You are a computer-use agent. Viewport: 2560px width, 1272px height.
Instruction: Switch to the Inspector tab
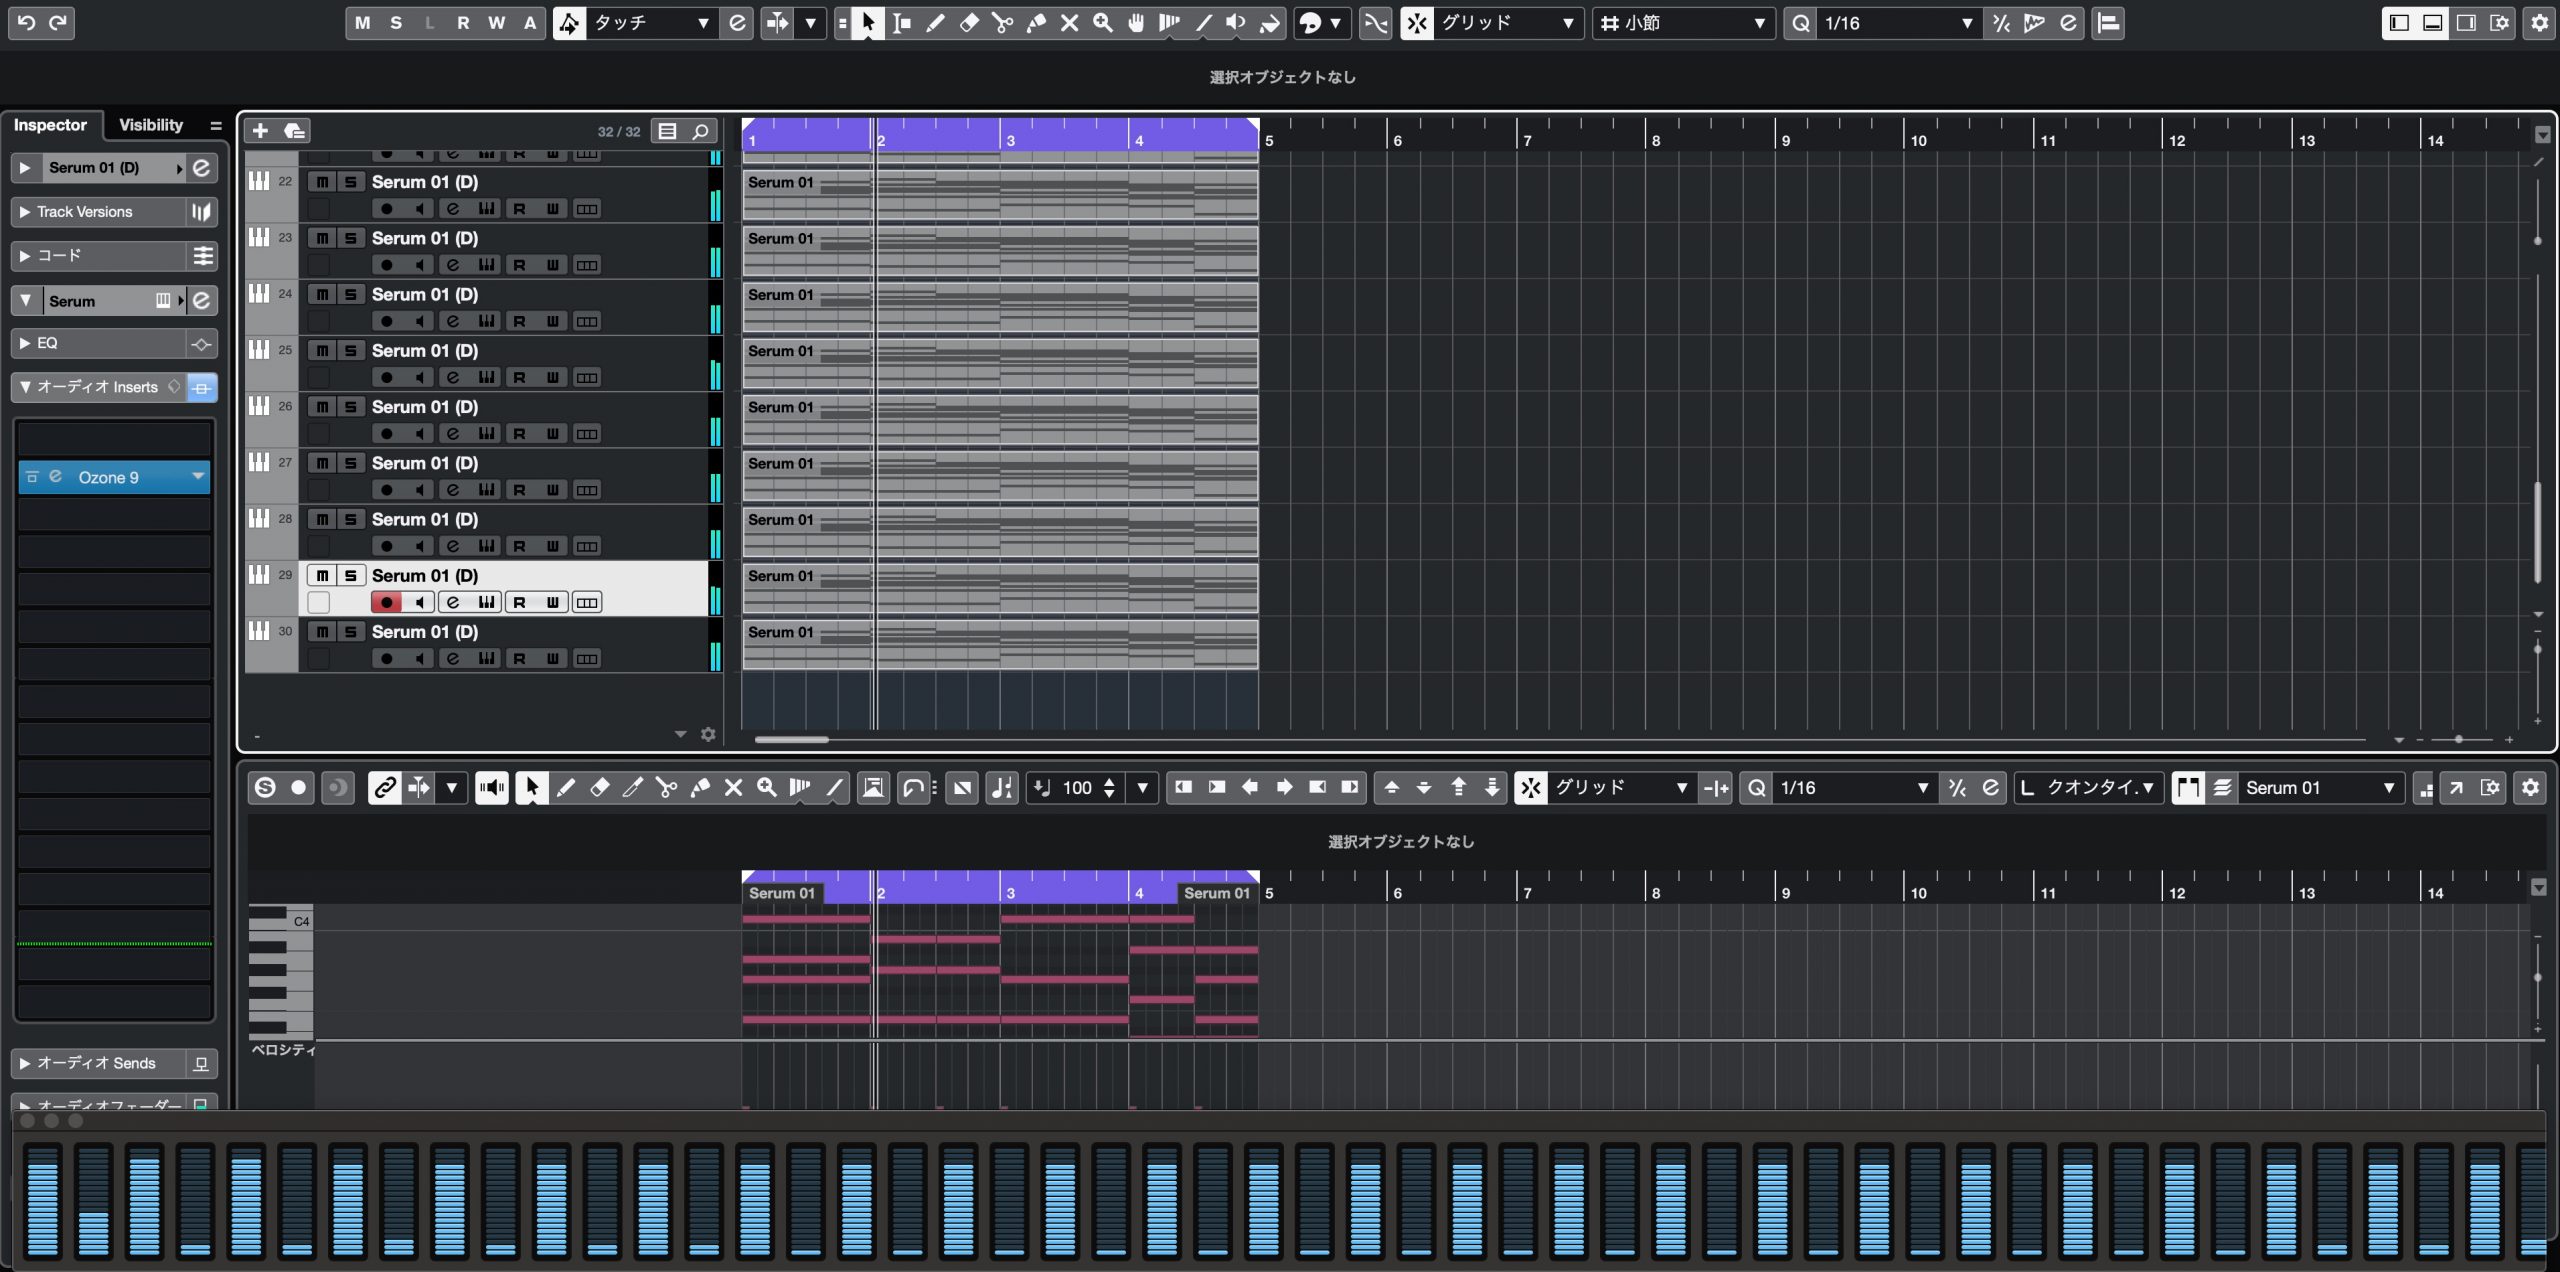(x=50, y=125)
